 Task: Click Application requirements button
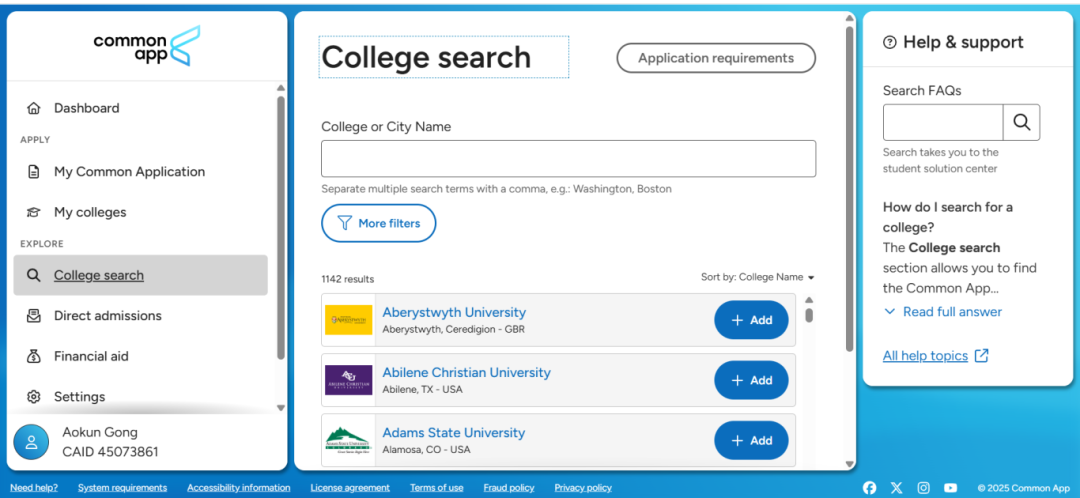pyautogui.click(x=715, y=58)
